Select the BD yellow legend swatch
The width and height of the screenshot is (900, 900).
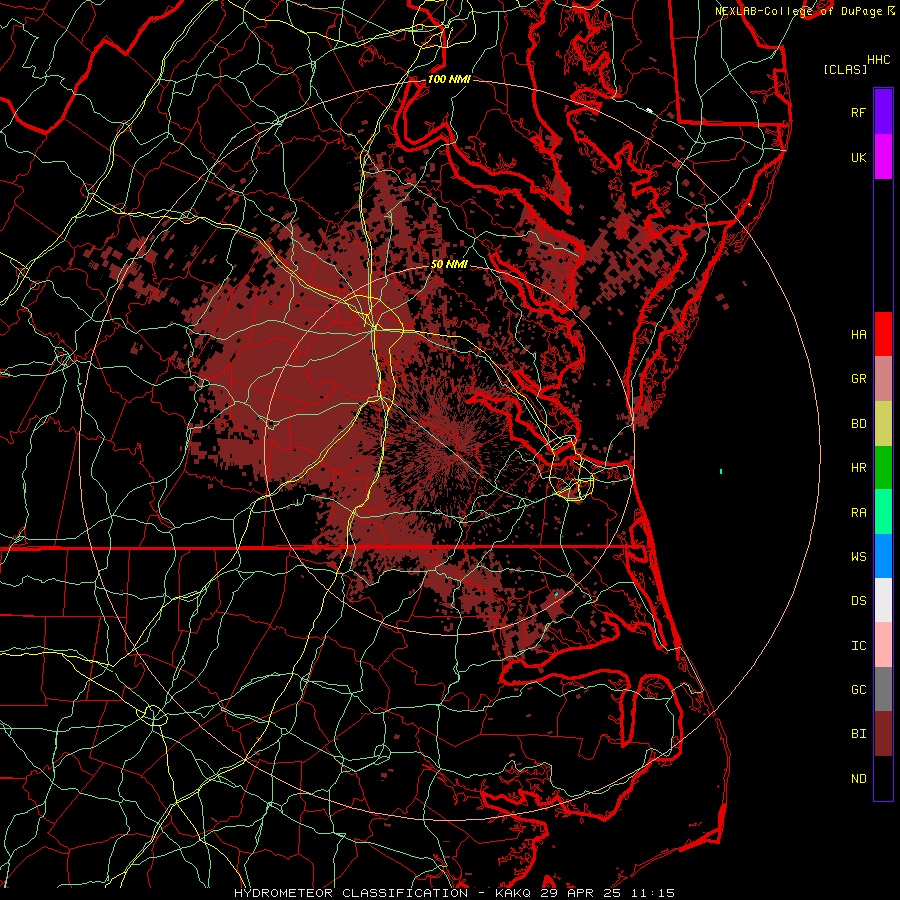tap(883, 424)
